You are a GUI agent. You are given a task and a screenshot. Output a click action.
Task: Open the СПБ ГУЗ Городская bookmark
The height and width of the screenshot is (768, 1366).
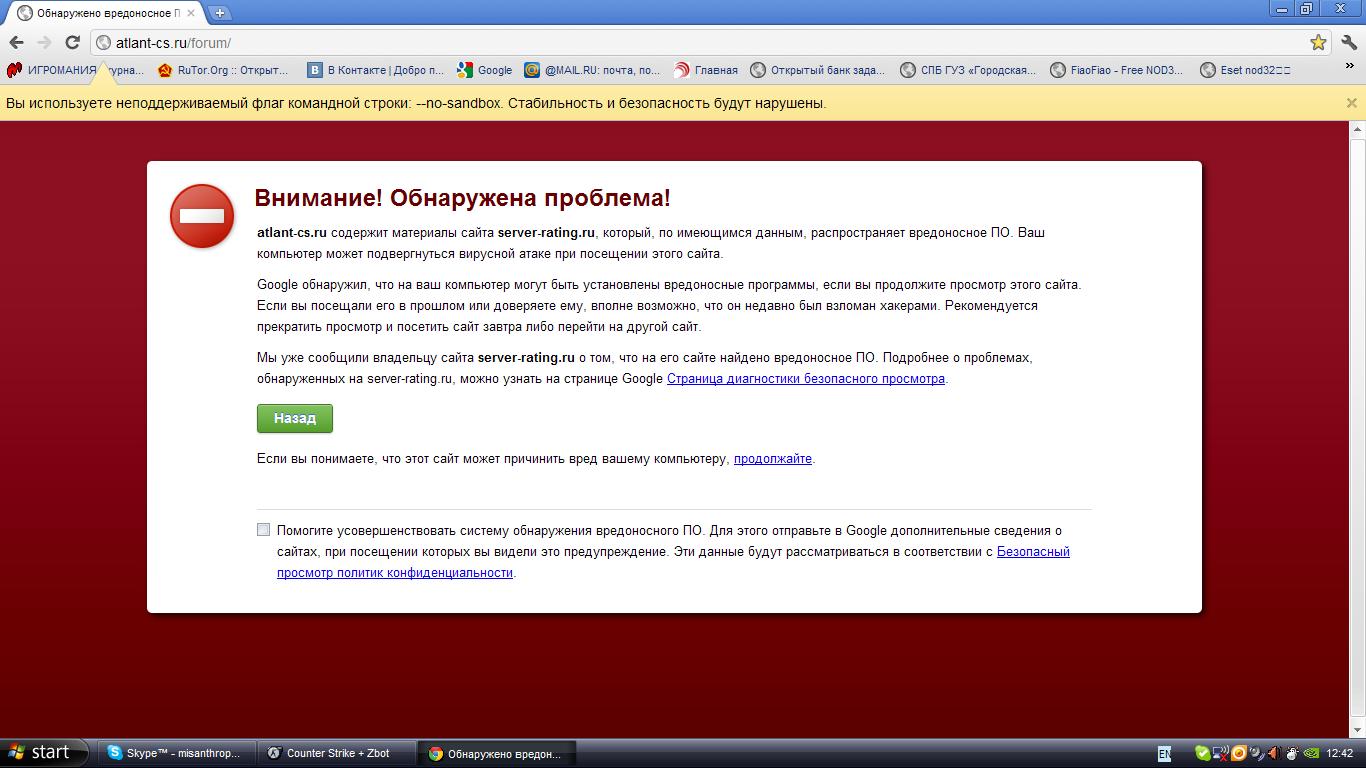(x=969, y=70)
